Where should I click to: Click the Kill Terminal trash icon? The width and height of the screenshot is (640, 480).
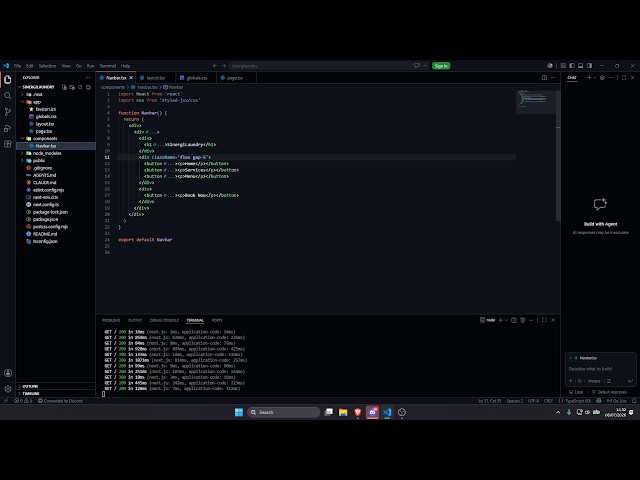(x=522, y=320)
